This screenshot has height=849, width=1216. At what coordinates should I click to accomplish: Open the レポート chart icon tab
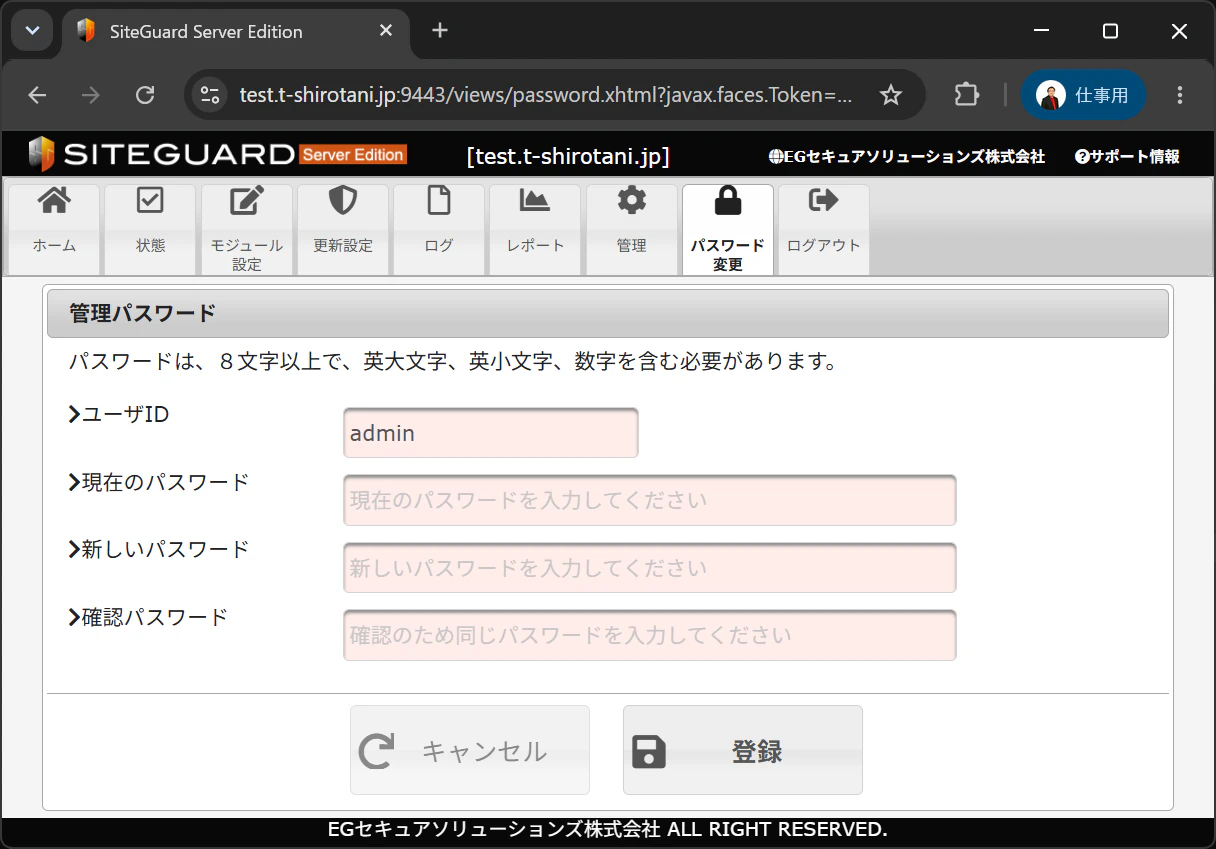[x=535, y=229]
